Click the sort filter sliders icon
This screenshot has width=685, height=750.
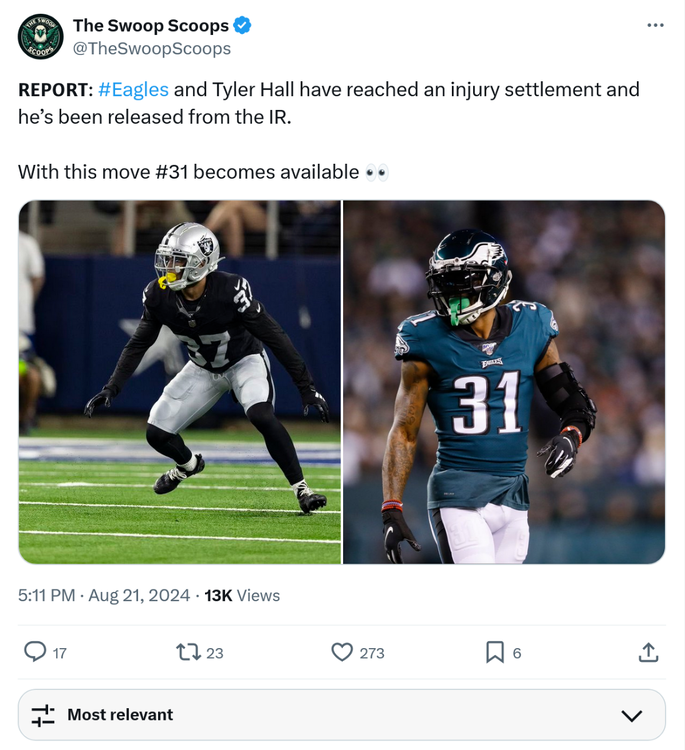(x=43, y=715)
